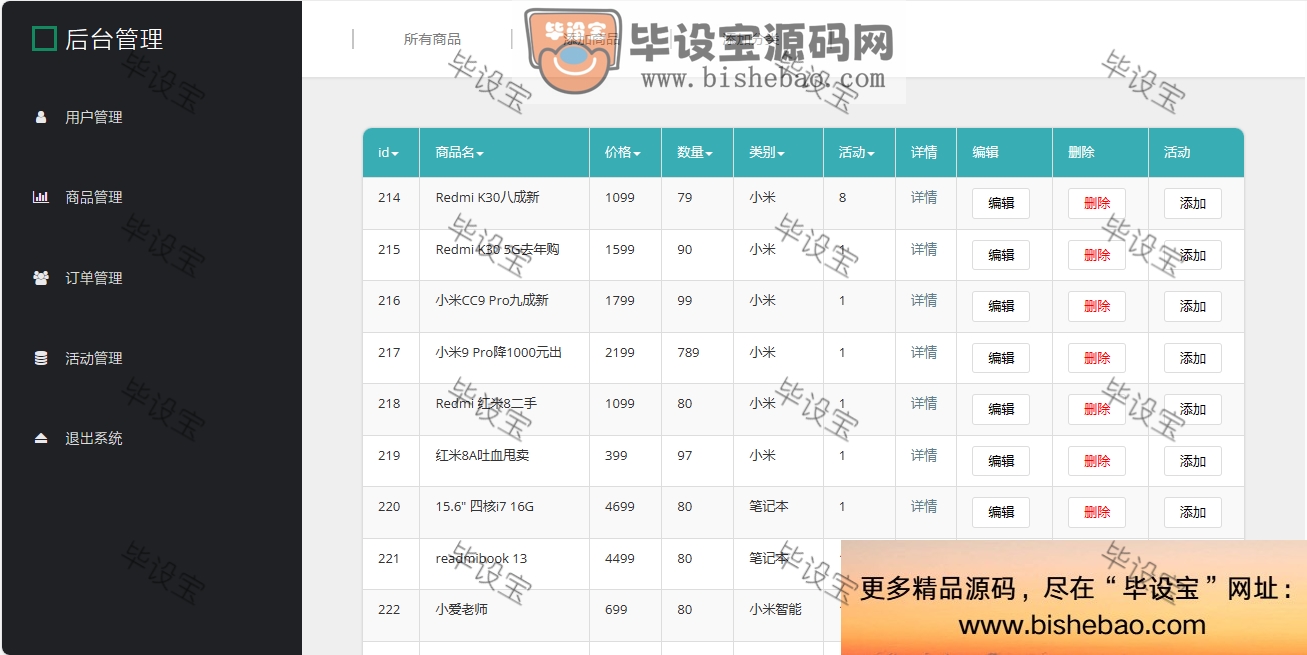Select the product name 红米8A吐血甩卖
The height and width of the screenshot is (655, 1307).
tap(482, 455)
